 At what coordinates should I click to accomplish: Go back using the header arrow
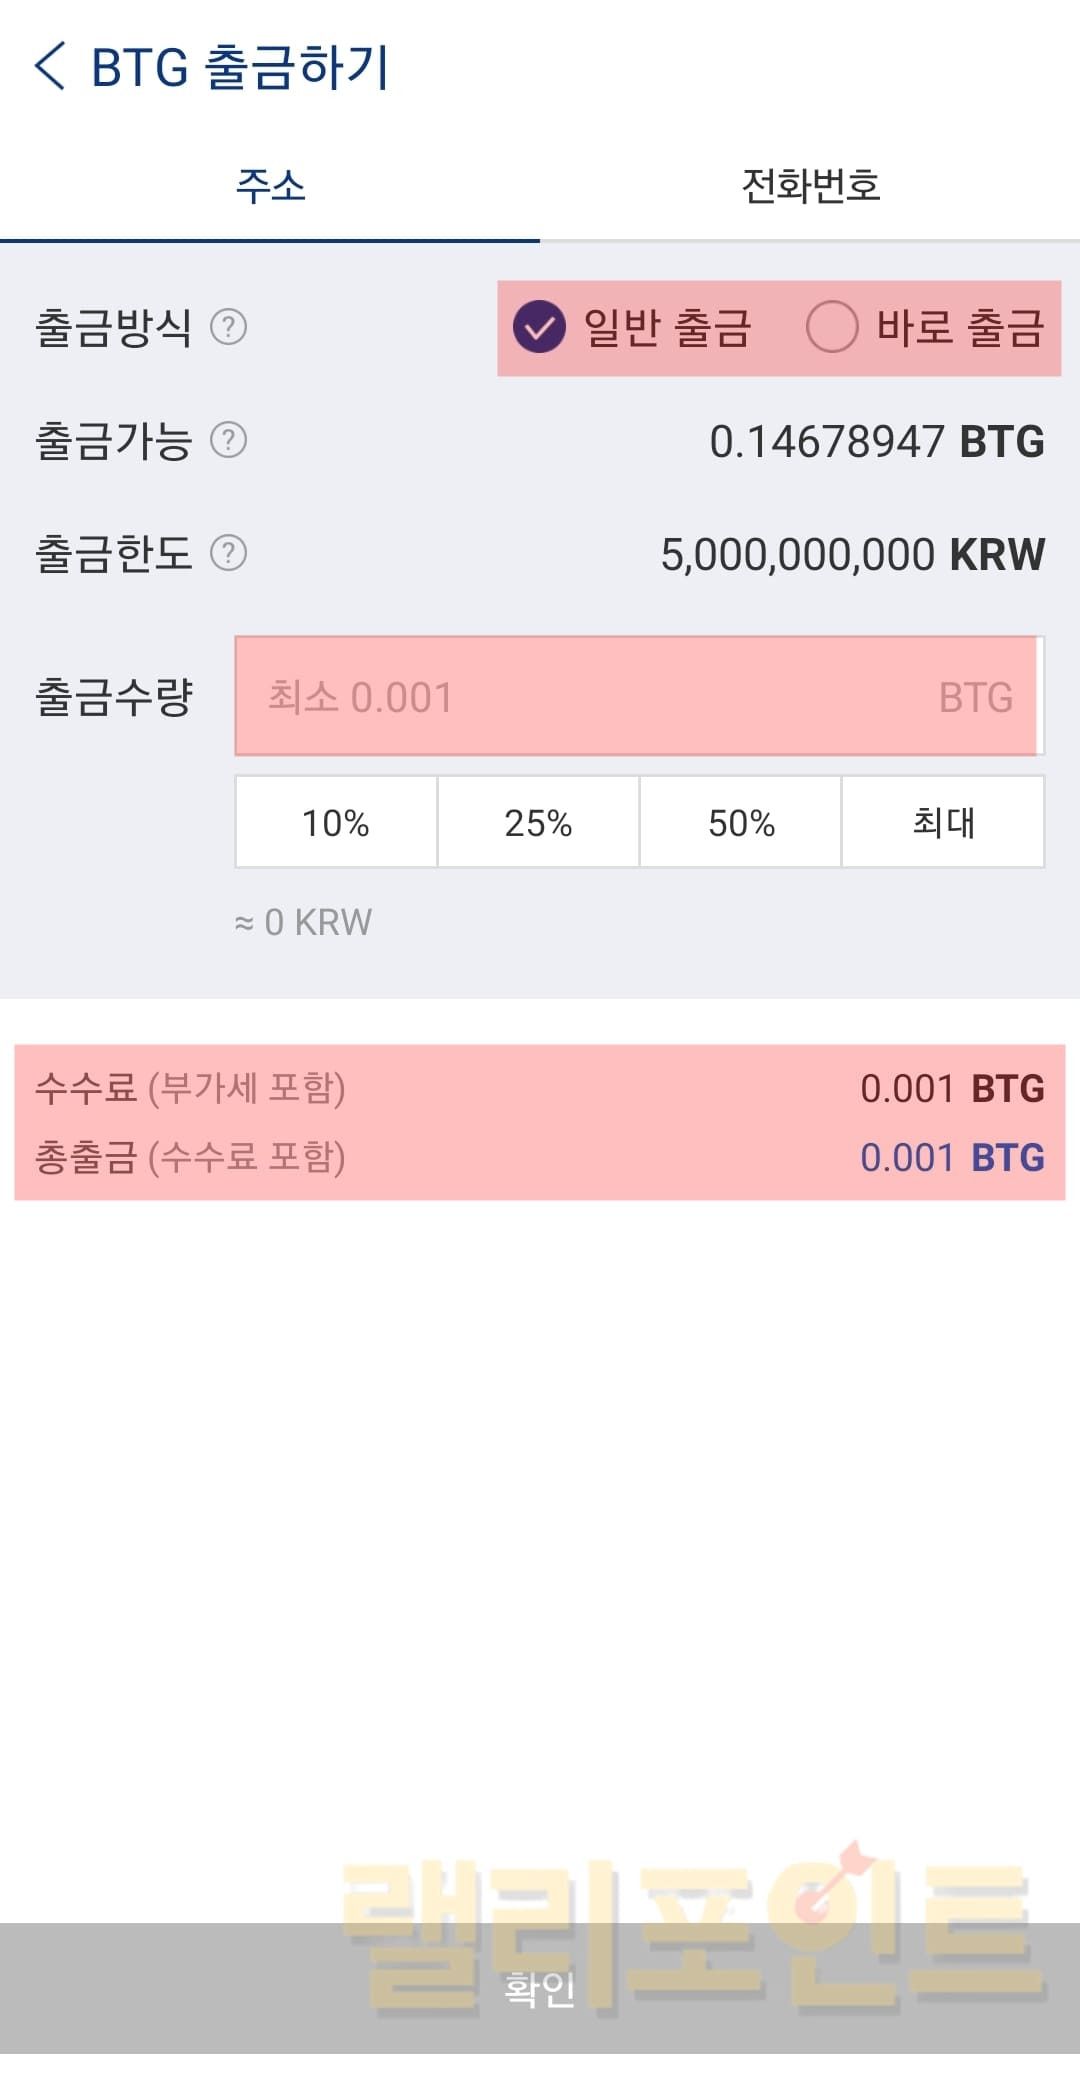(x=50, y=67)
